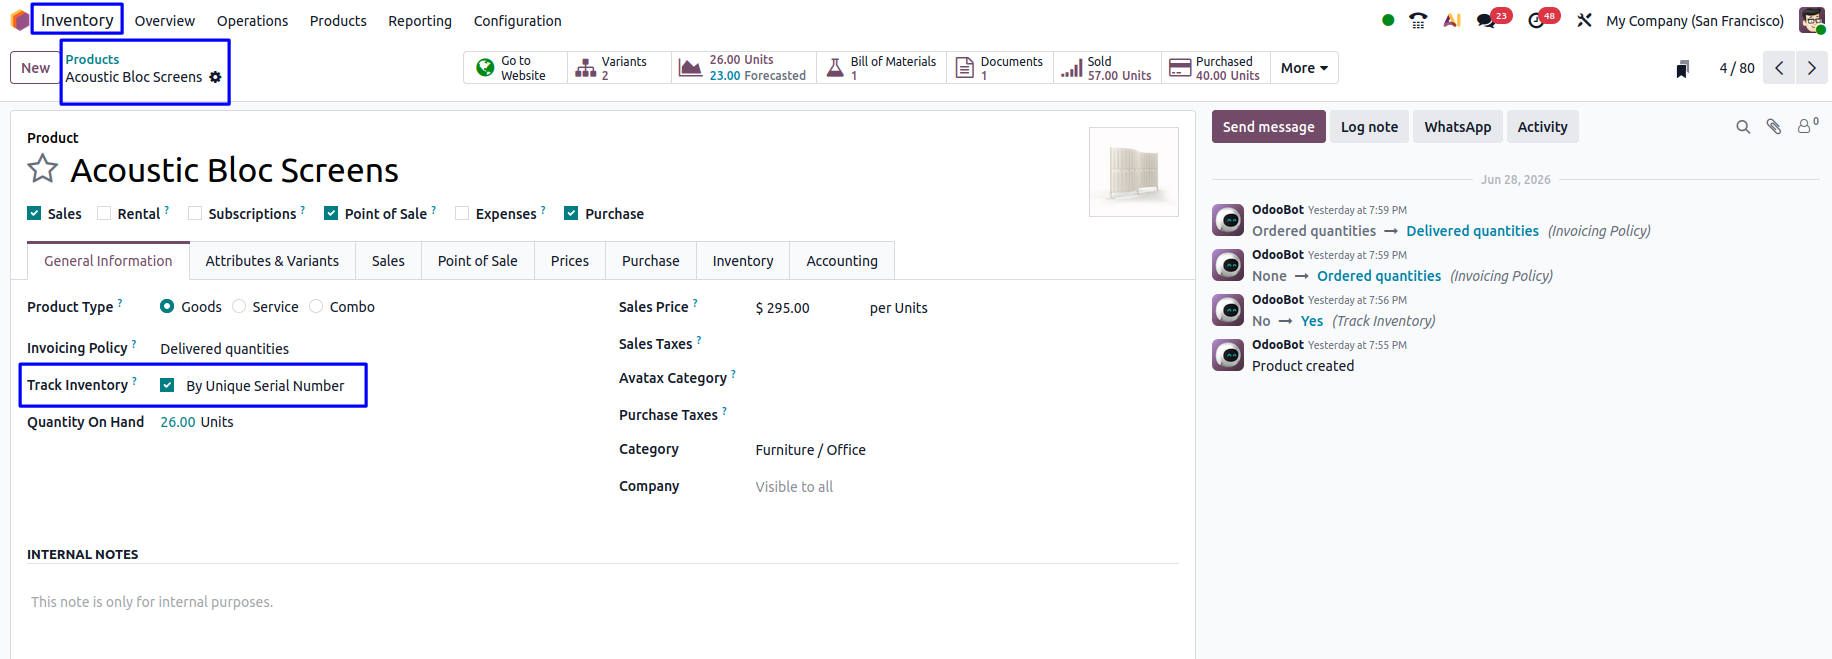Toggle the Expenses checkbox
Image resolution: width=1832 pixels, height=659 pixels.
pyautogui.click(x=462, y=213)
